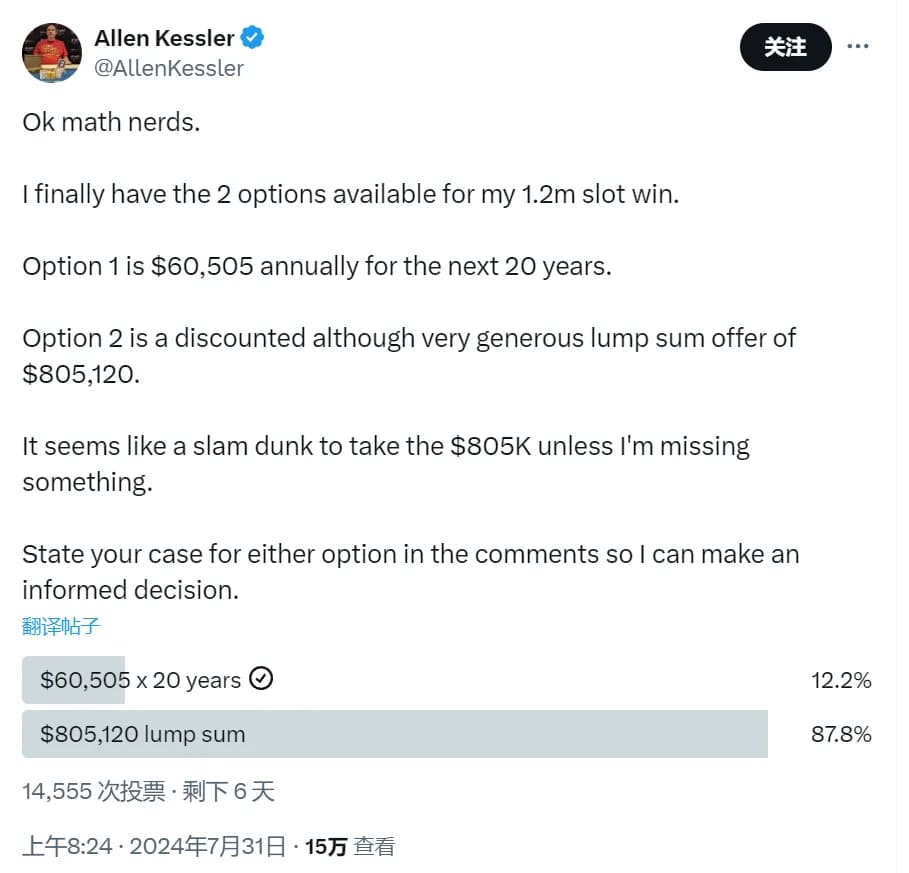Click the "State your case" closing paragraph
This screenshot has height=873, width=909.
click(410, 571)
